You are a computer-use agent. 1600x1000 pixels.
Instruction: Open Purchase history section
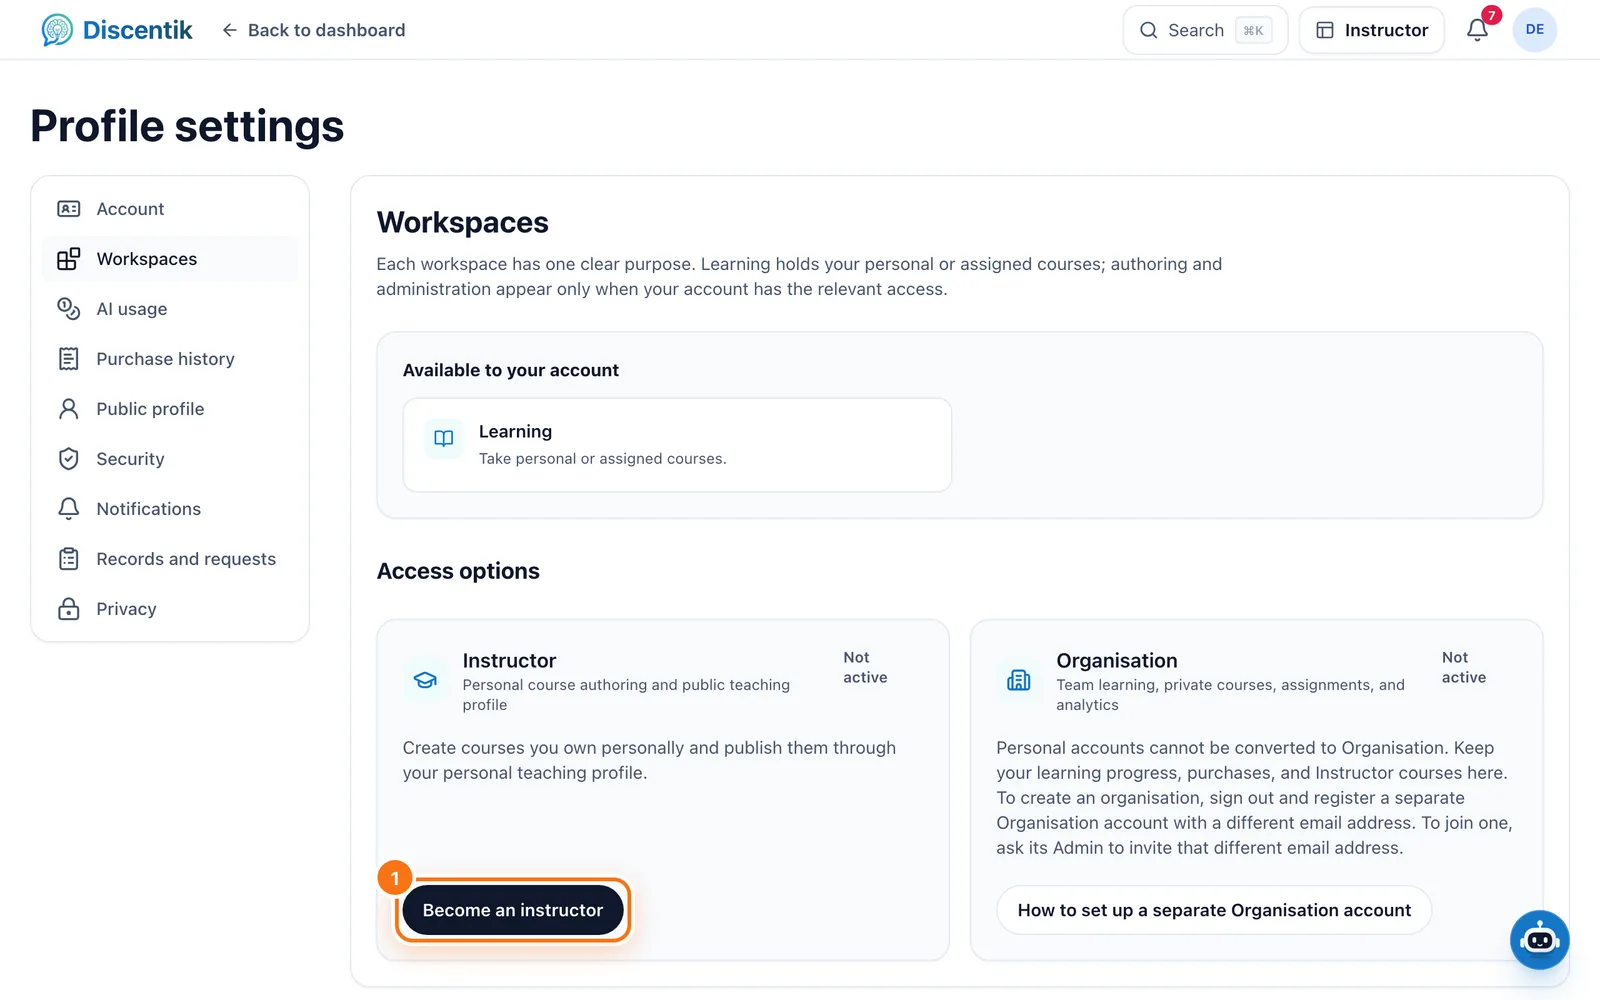(170, 359)
